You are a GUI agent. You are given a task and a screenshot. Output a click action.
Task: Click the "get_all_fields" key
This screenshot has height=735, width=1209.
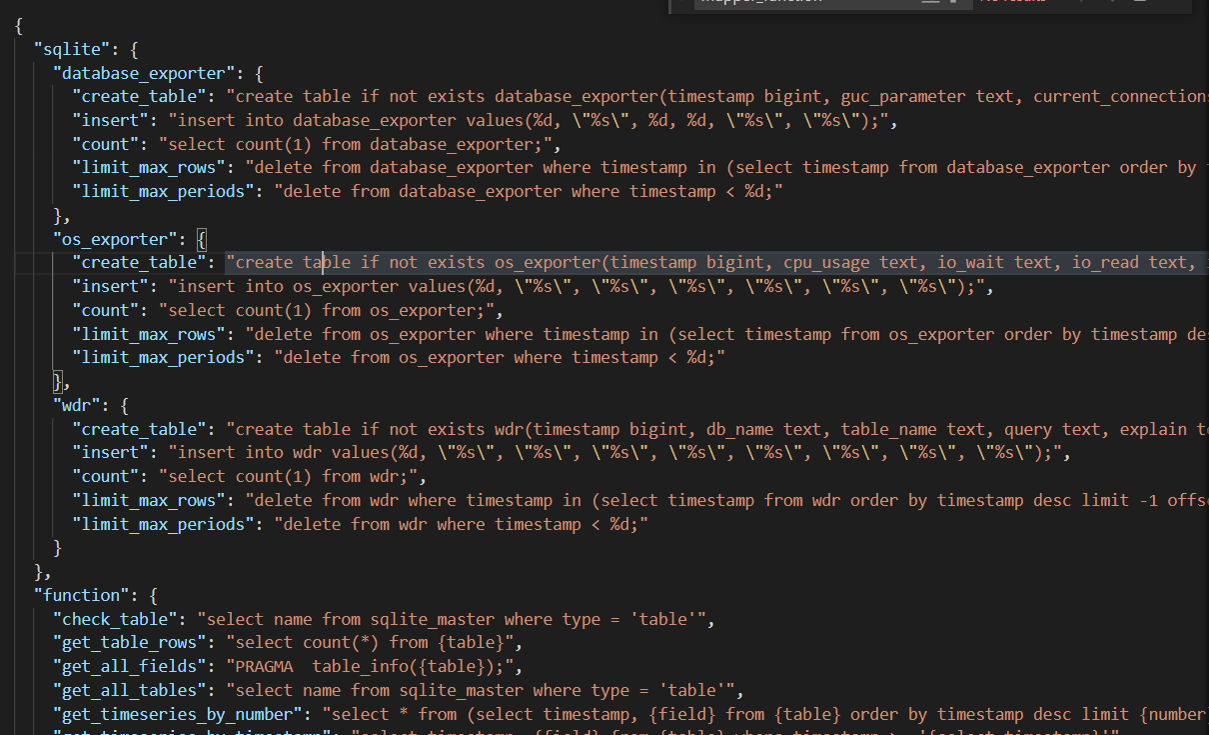[129, 666]
